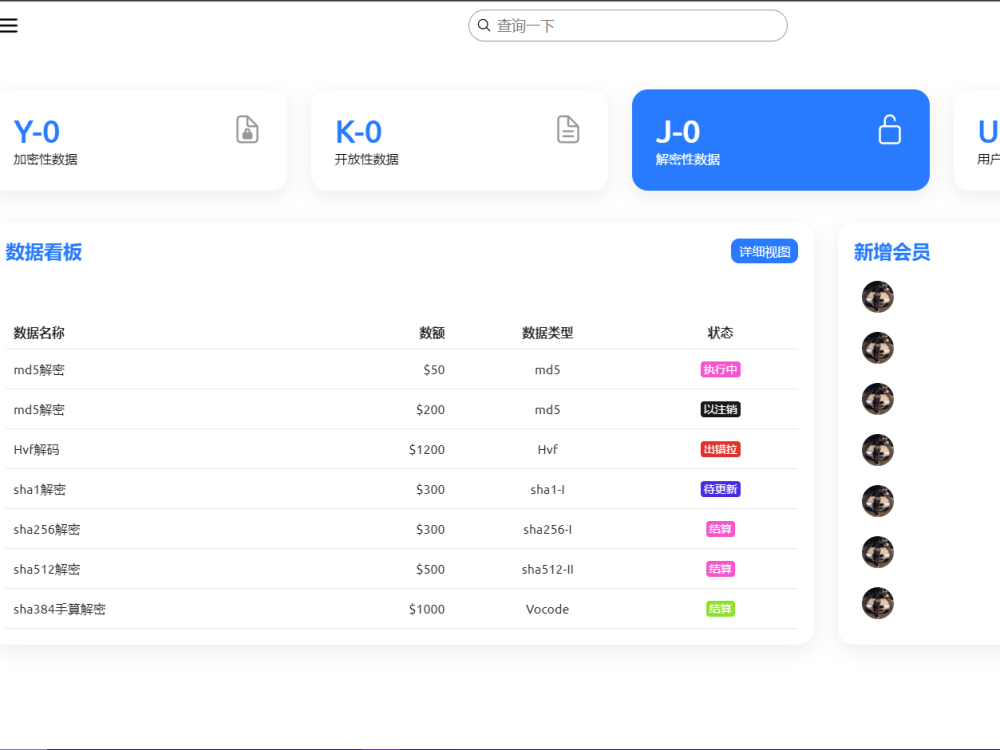This screenshot has height=750, width=1000.
Task: Click the 数据名称 column header
Action: (x=39, y=332)
